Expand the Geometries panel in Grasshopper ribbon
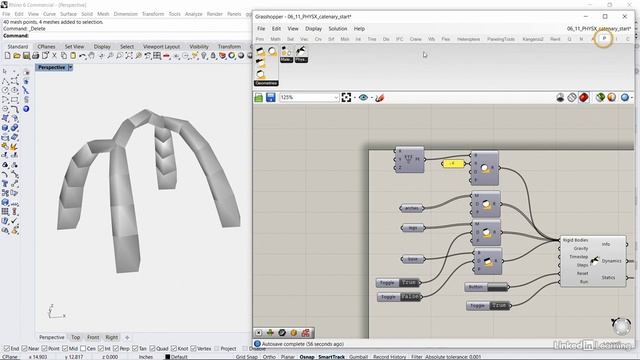The width and height of the screenshot is (640, 360). coord(266,83)
